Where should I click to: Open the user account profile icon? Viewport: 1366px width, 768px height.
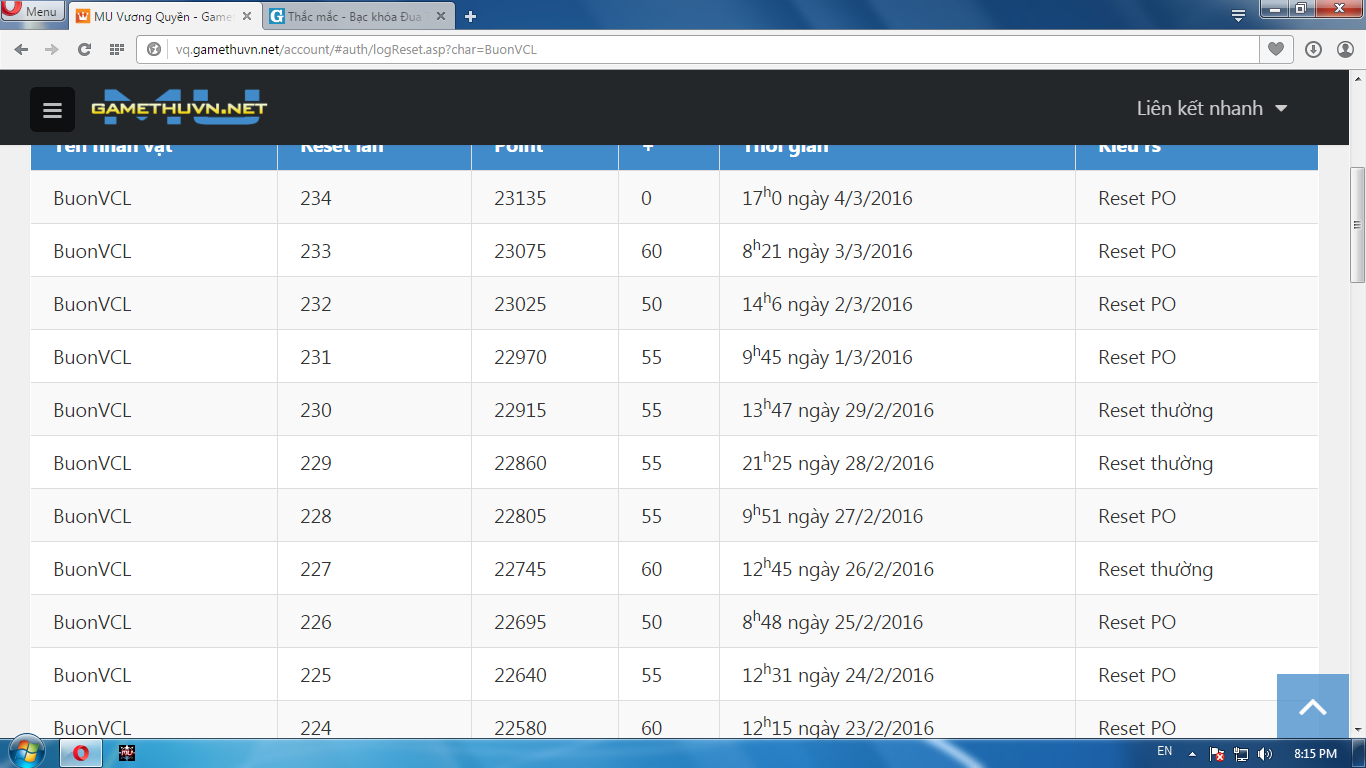pyautogui.click(x=1344, y=49)
